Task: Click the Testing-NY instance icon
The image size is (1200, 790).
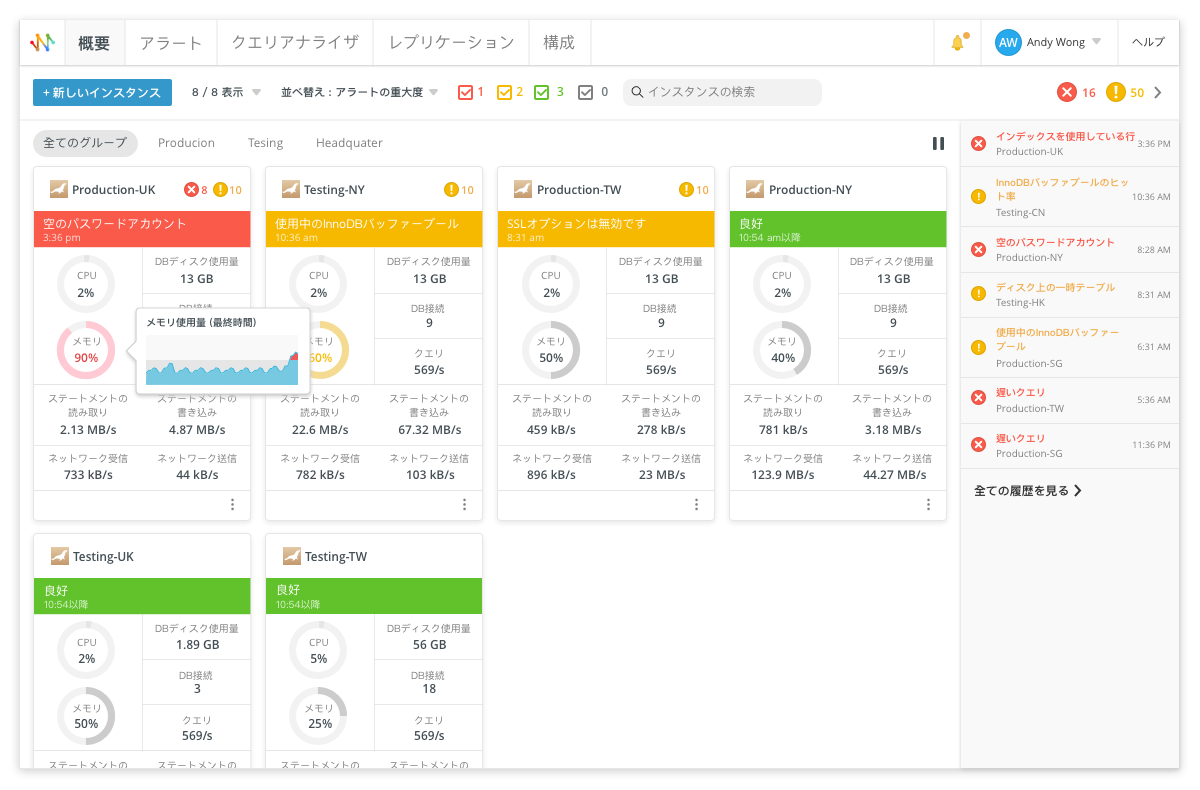Action: [291, 189]
